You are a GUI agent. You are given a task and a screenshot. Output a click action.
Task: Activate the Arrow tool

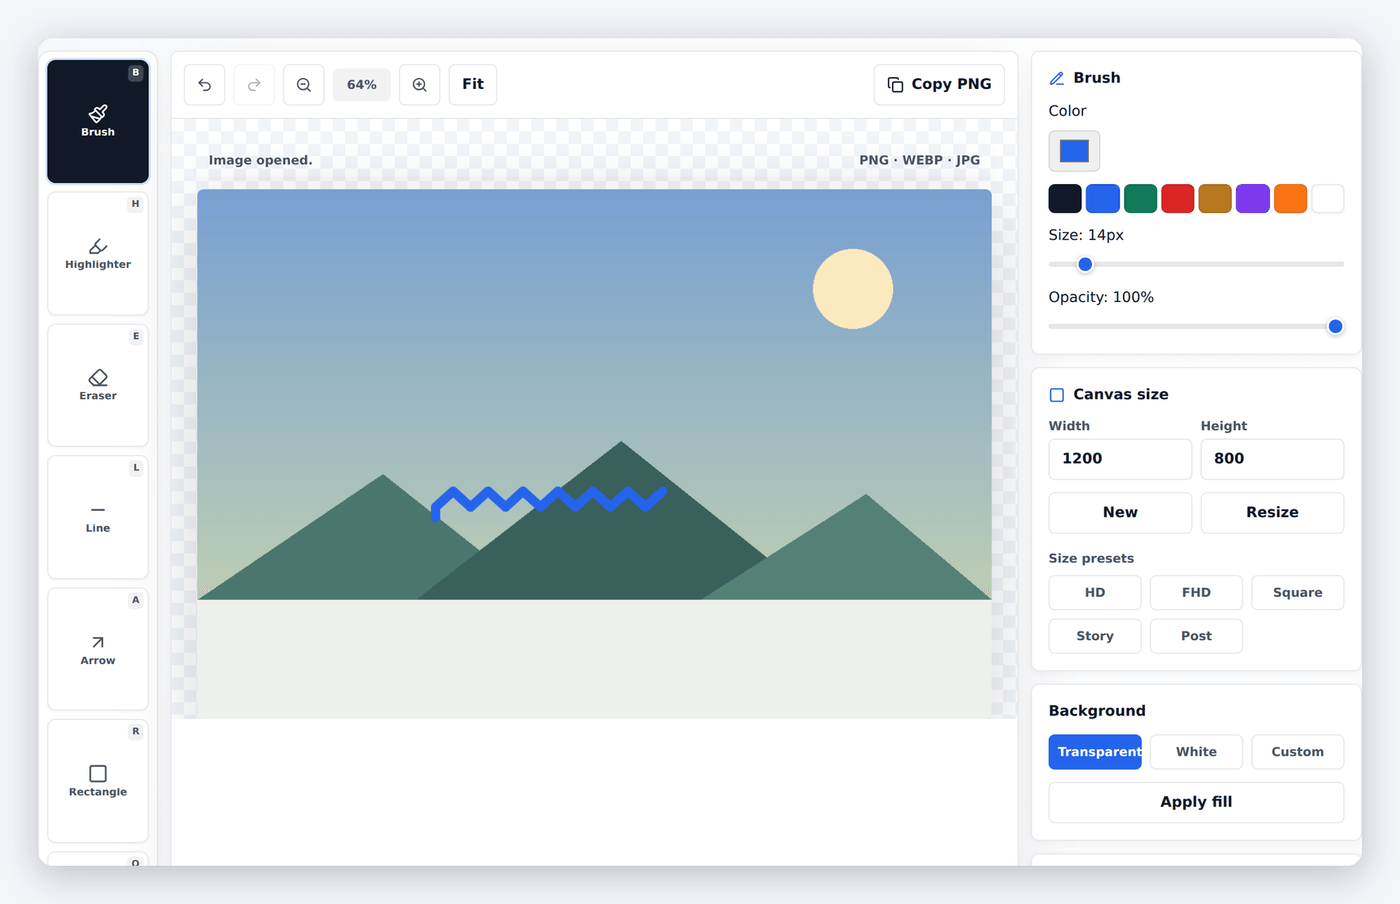point(98,649)
